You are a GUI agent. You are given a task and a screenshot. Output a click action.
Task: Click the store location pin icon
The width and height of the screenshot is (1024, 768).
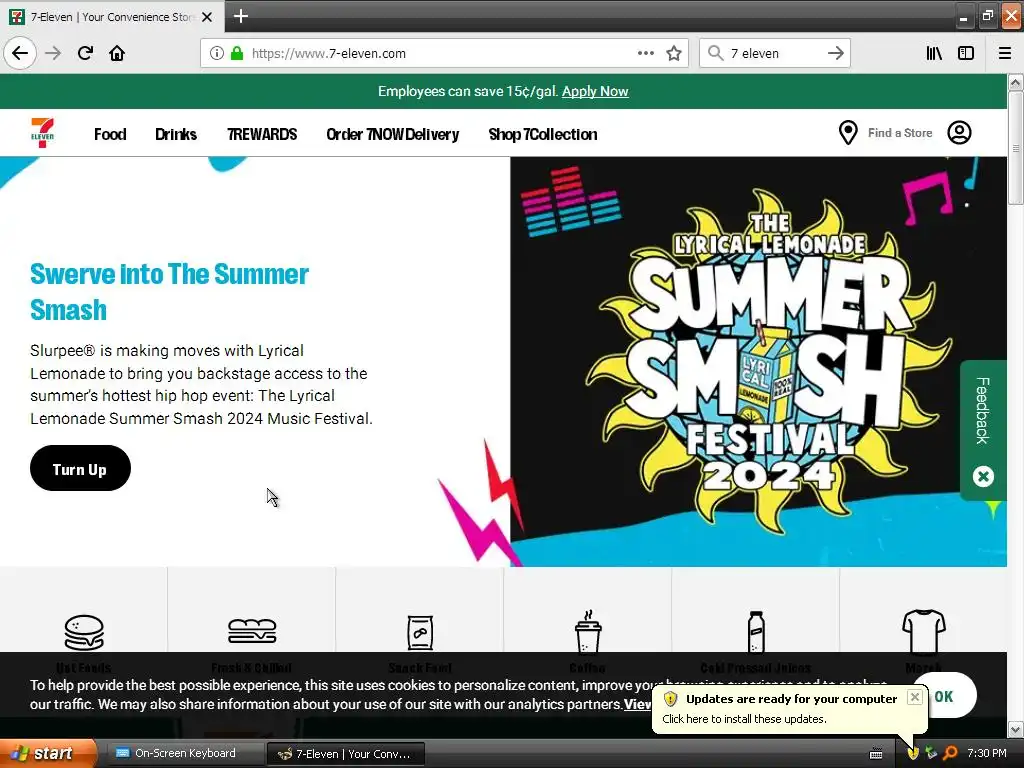tap(848, 133)
